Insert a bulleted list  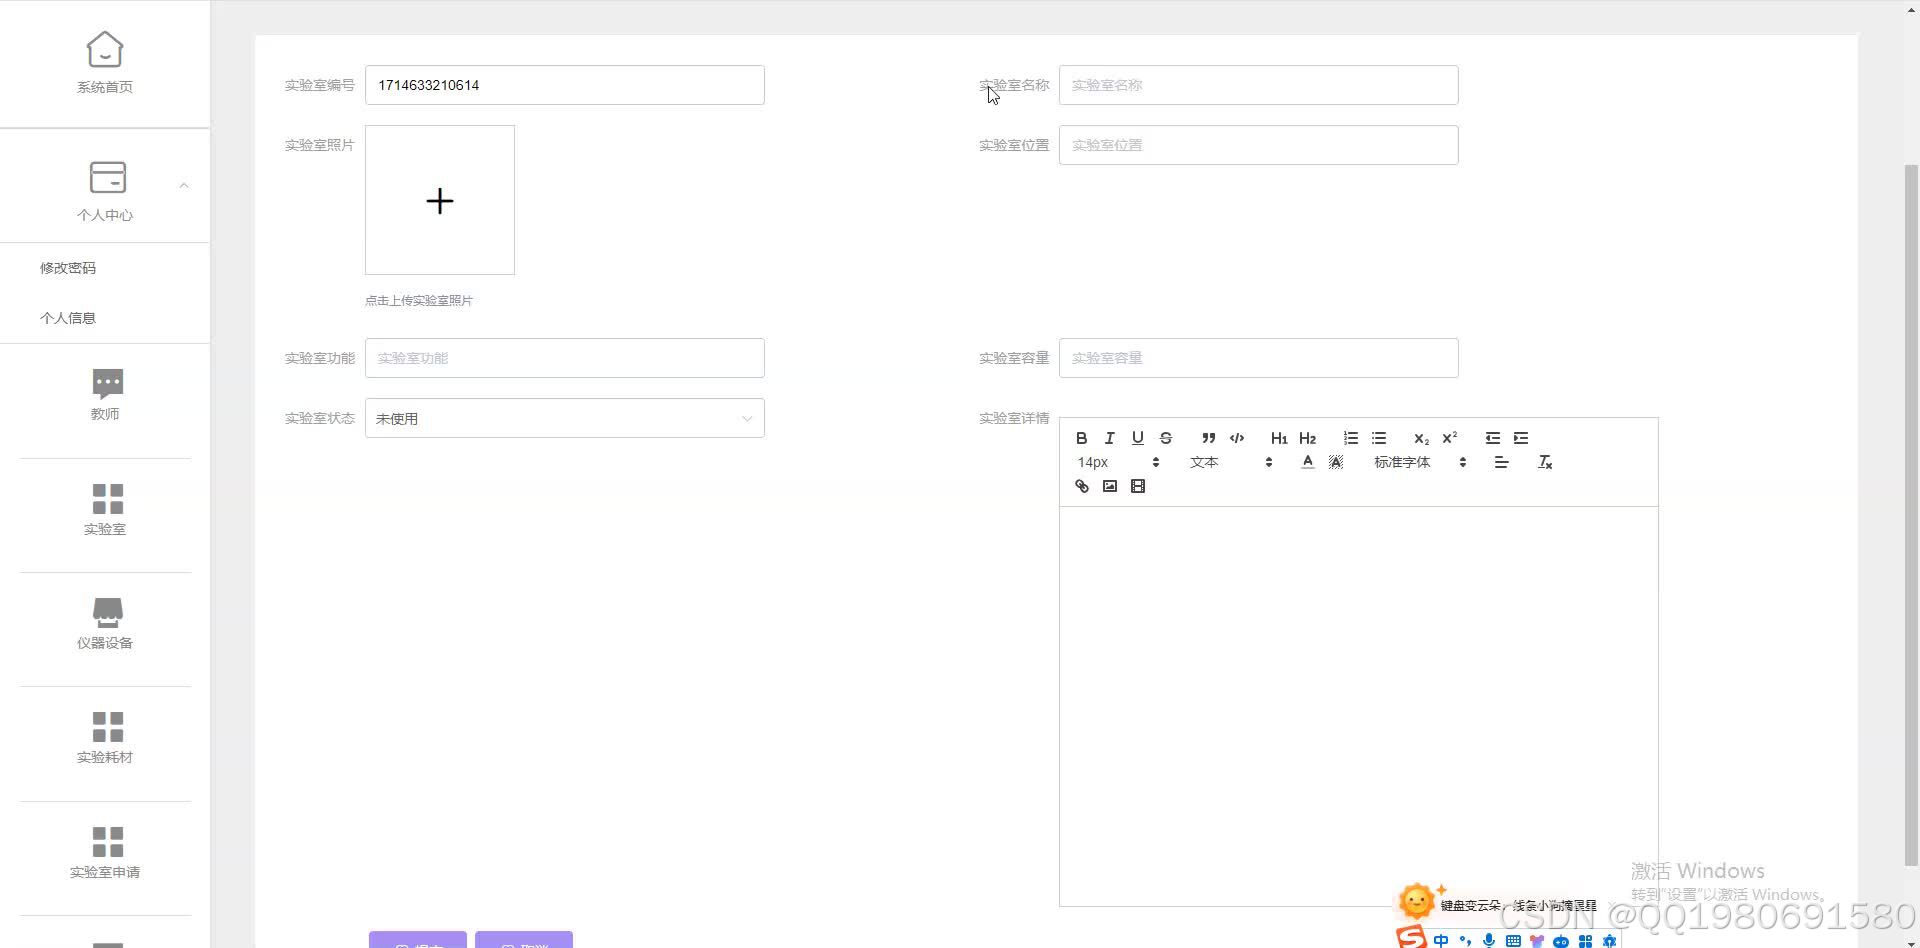[1379, 438]
